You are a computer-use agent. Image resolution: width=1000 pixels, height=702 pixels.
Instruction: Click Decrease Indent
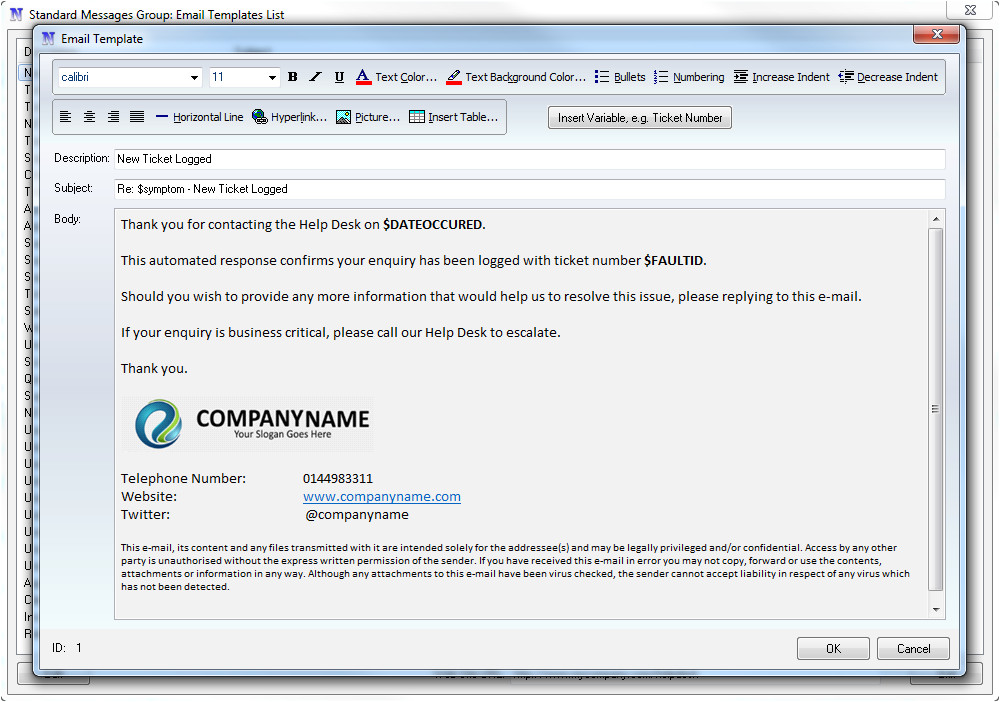coord(888,77)
